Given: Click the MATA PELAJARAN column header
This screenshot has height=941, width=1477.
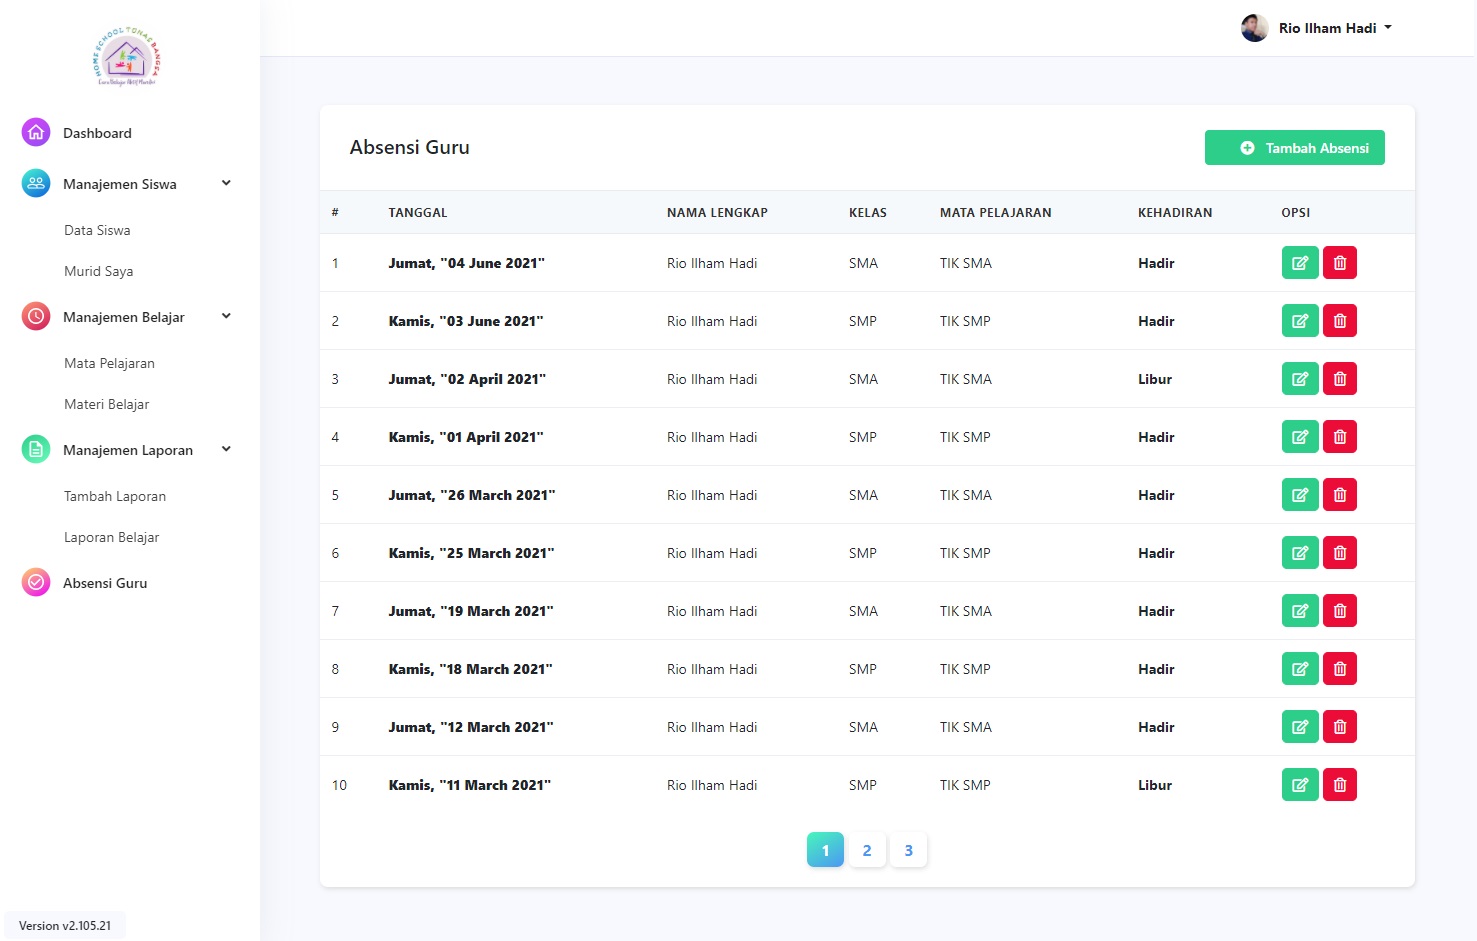Looking at the screenshot, I should pos(996,213).
